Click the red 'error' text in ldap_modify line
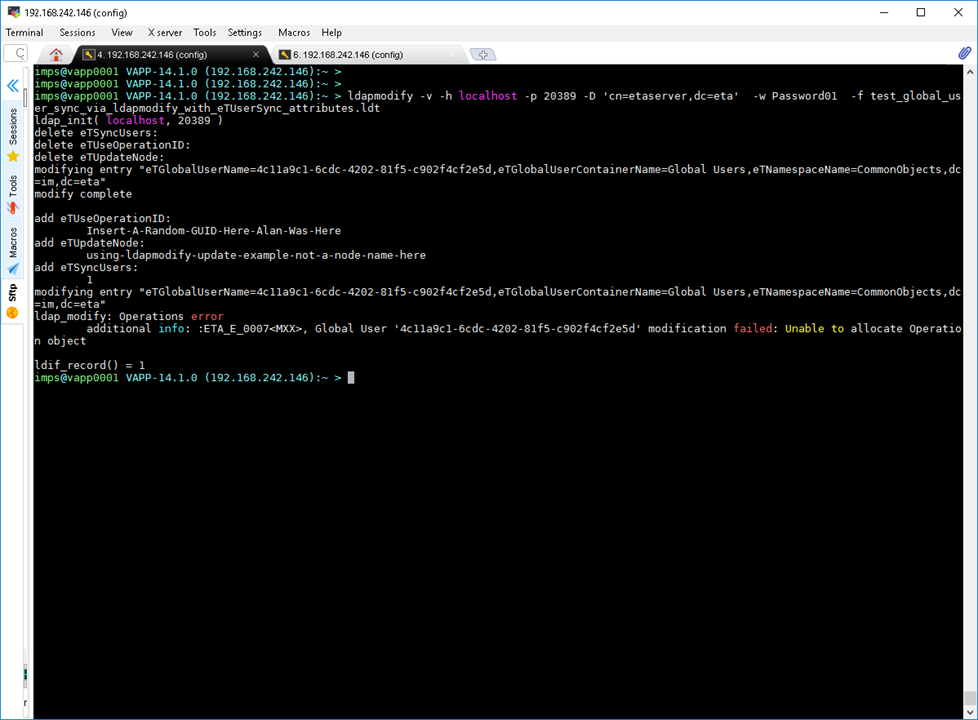This screenshot has height=720, width=978. pos(207,316)
